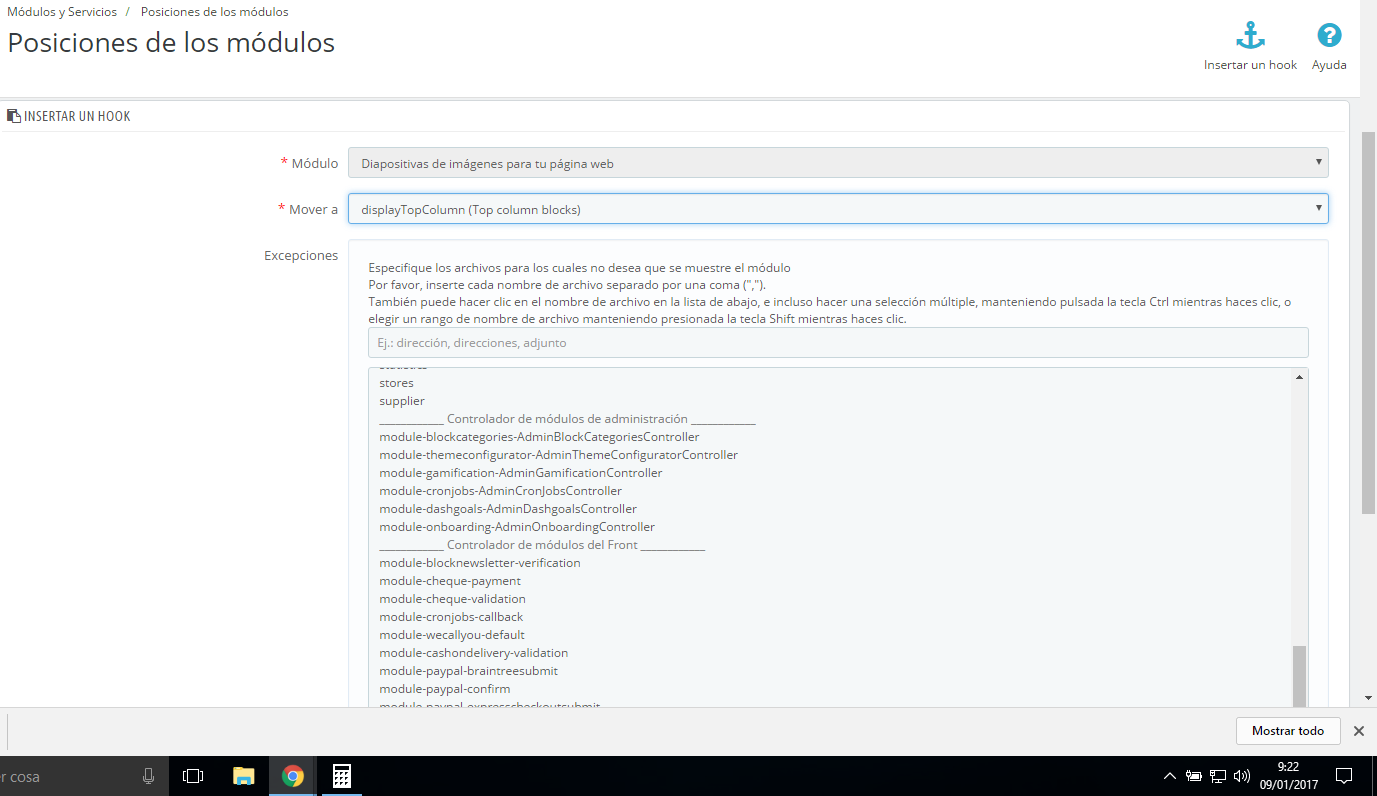Show hidden system tray icons

(1170, 776)
